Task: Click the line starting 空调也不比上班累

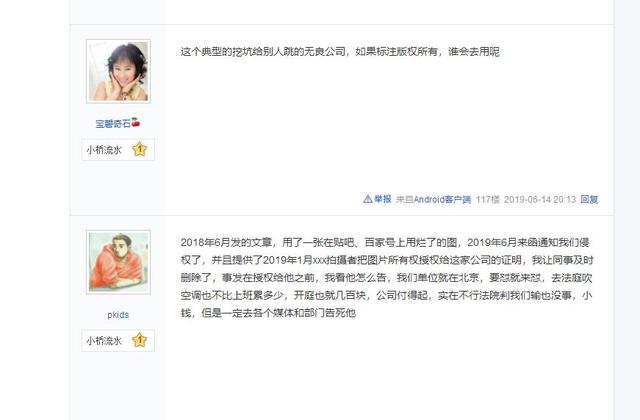Action: pos(386,296)
